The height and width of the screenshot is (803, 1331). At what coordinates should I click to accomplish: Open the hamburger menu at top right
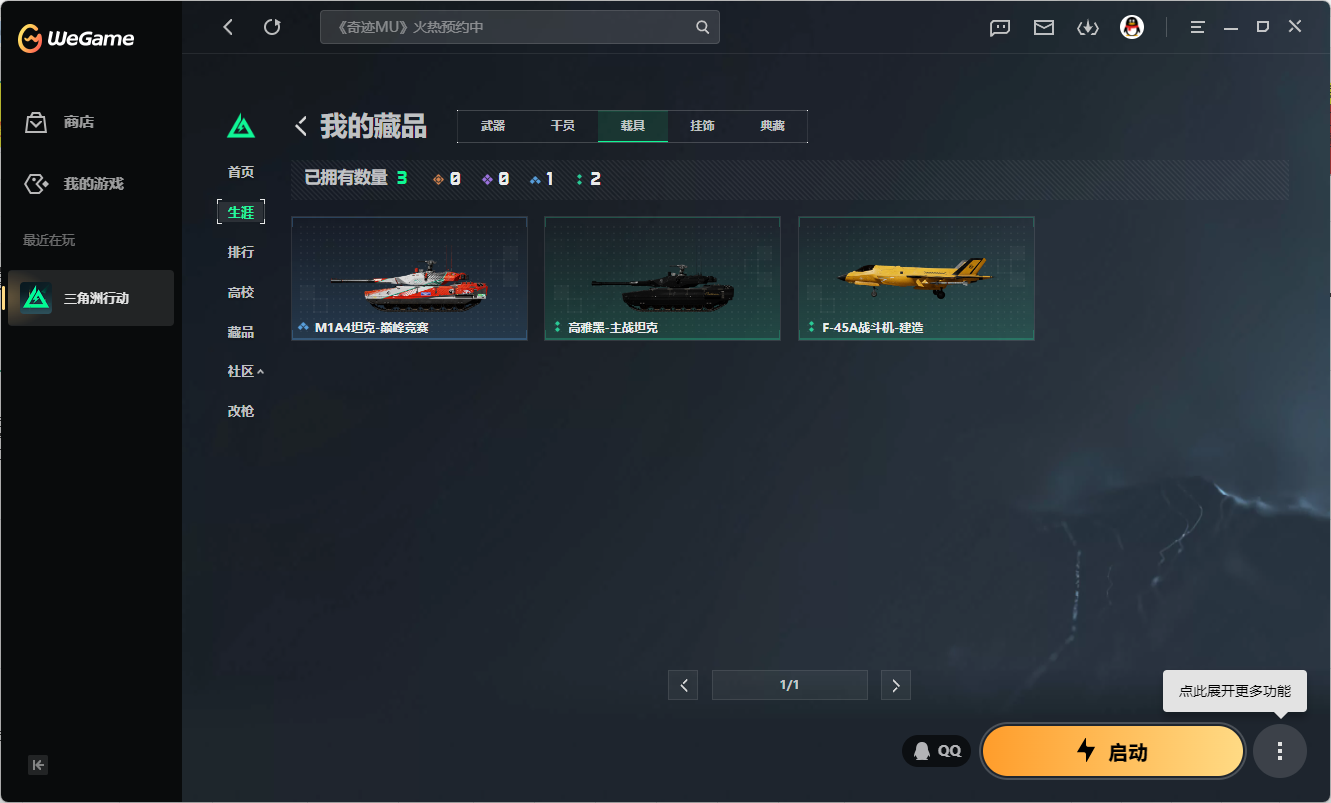point(1196,27)
